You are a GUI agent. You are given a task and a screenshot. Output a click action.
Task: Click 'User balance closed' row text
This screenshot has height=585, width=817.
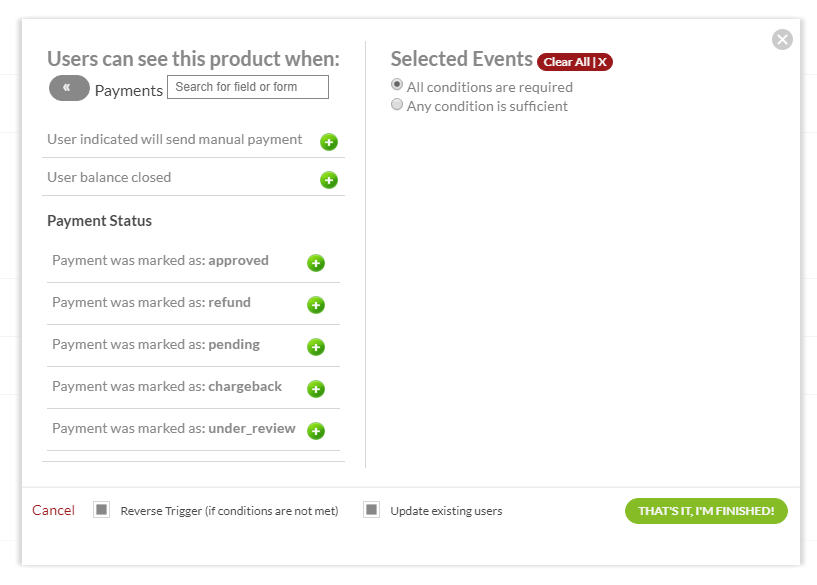(109, 177)
